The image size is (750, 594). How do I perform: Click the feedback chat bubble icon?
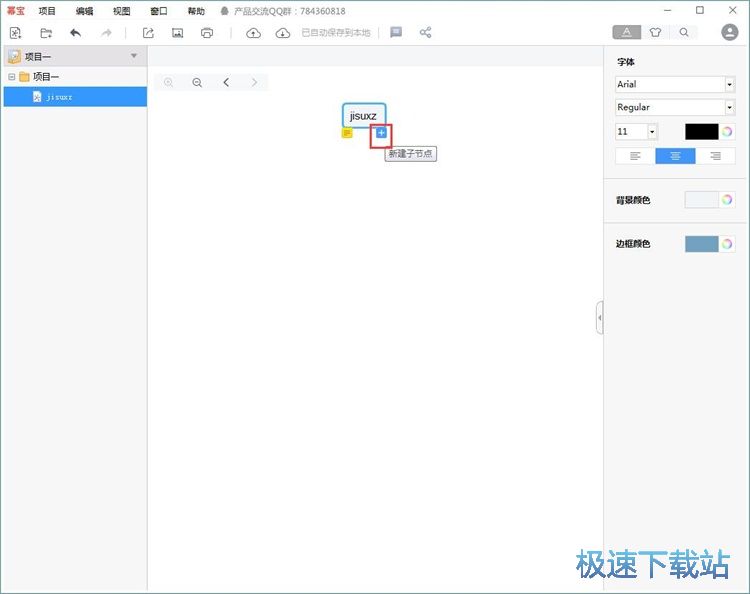pos(396,32)
